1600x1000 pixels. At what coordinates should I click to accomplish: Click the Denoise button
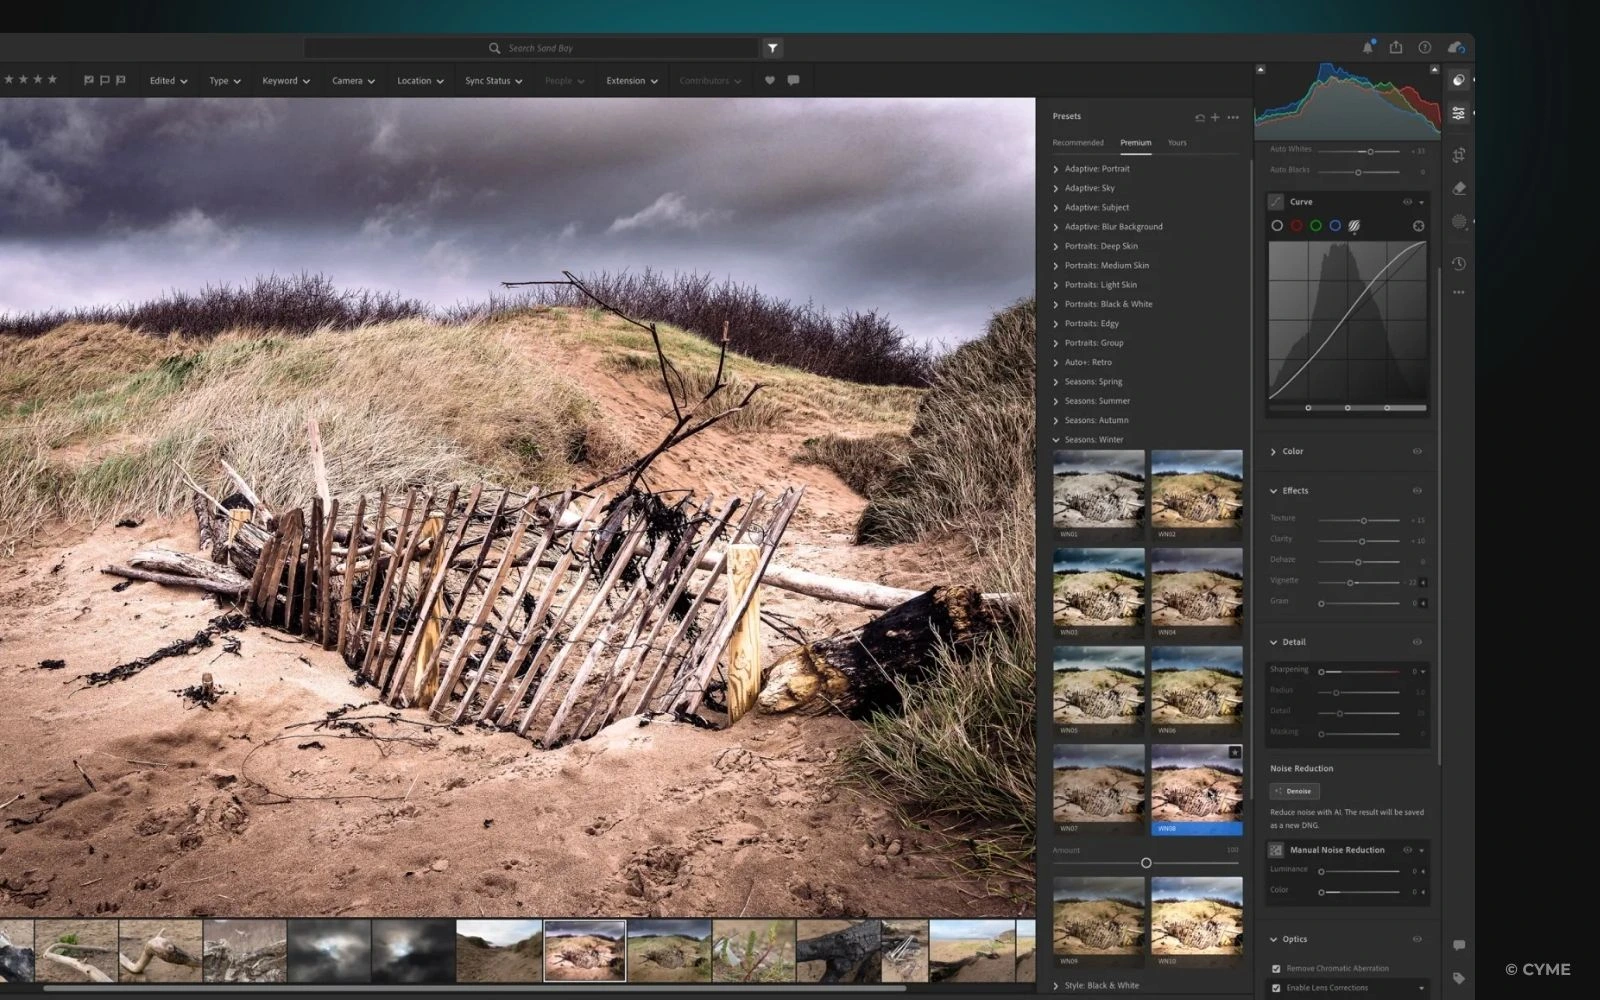coord(1294,791)
